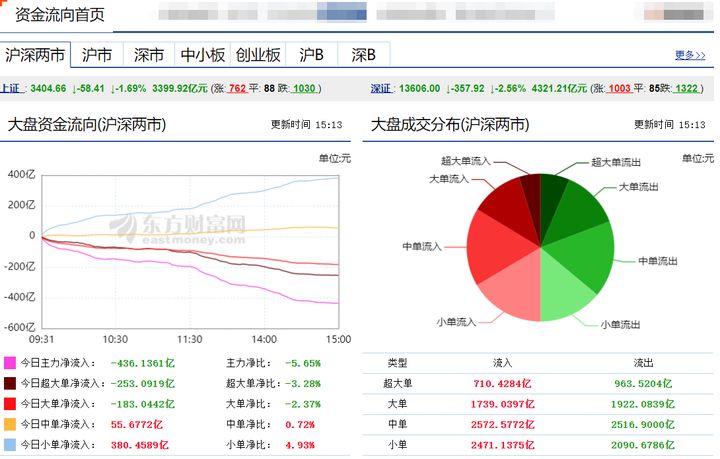Image resolution: width=720 pixels, height=459 pixels.
Task: Click the 中单流出 pie label
Action: (x=658, y=261)
